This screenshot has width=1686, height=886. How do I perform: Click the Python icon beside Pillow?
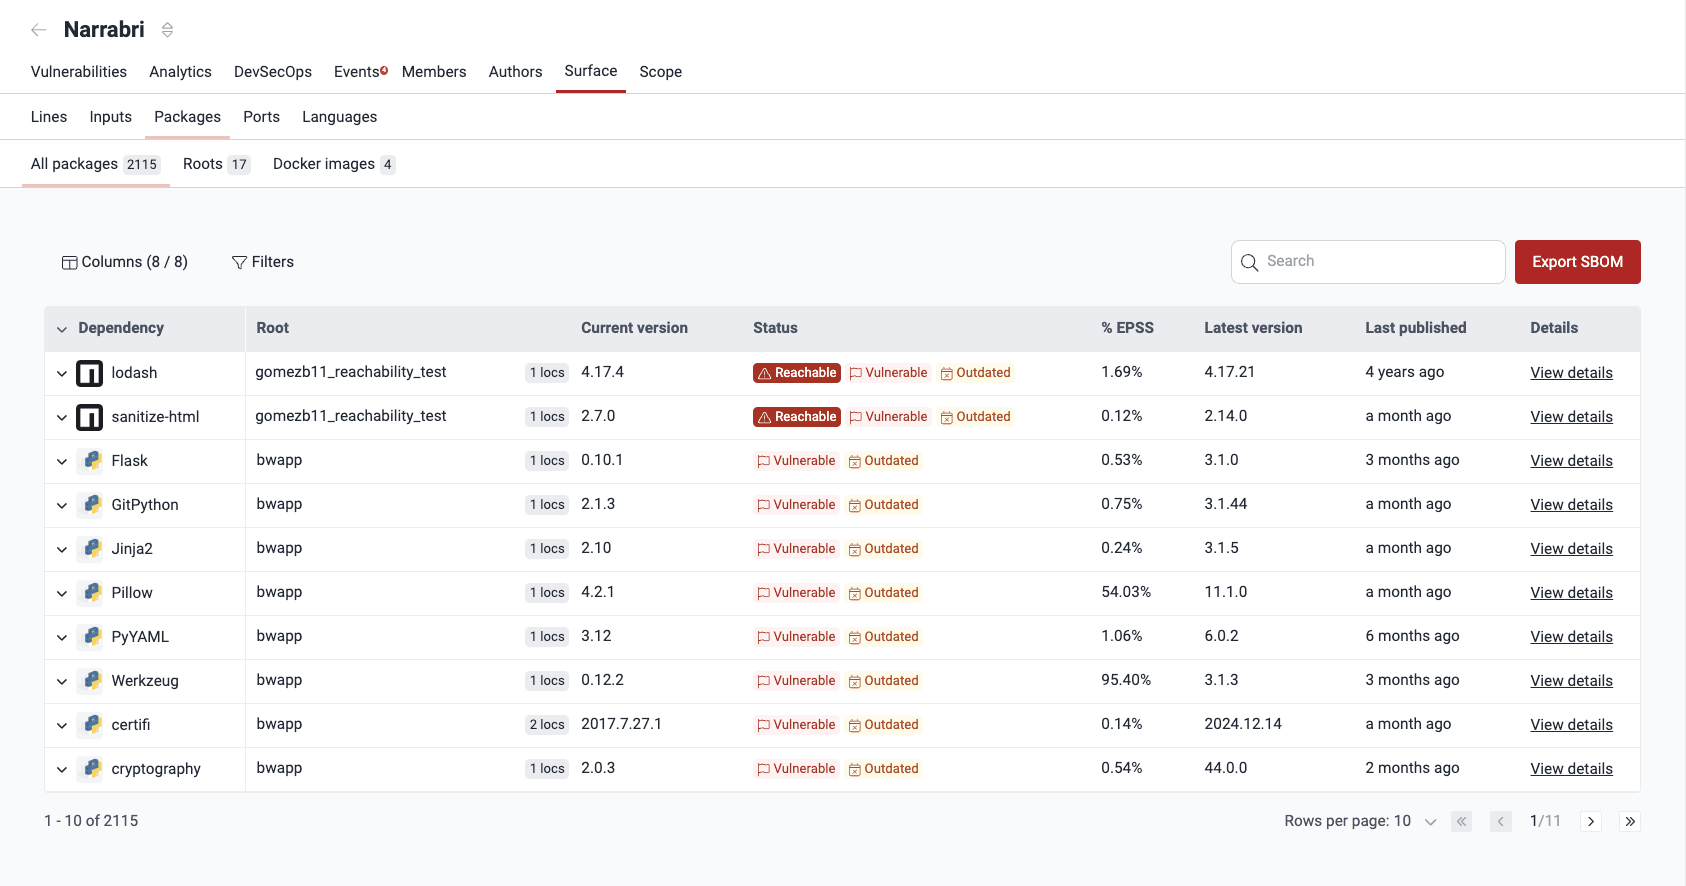[x=92, y=592]
